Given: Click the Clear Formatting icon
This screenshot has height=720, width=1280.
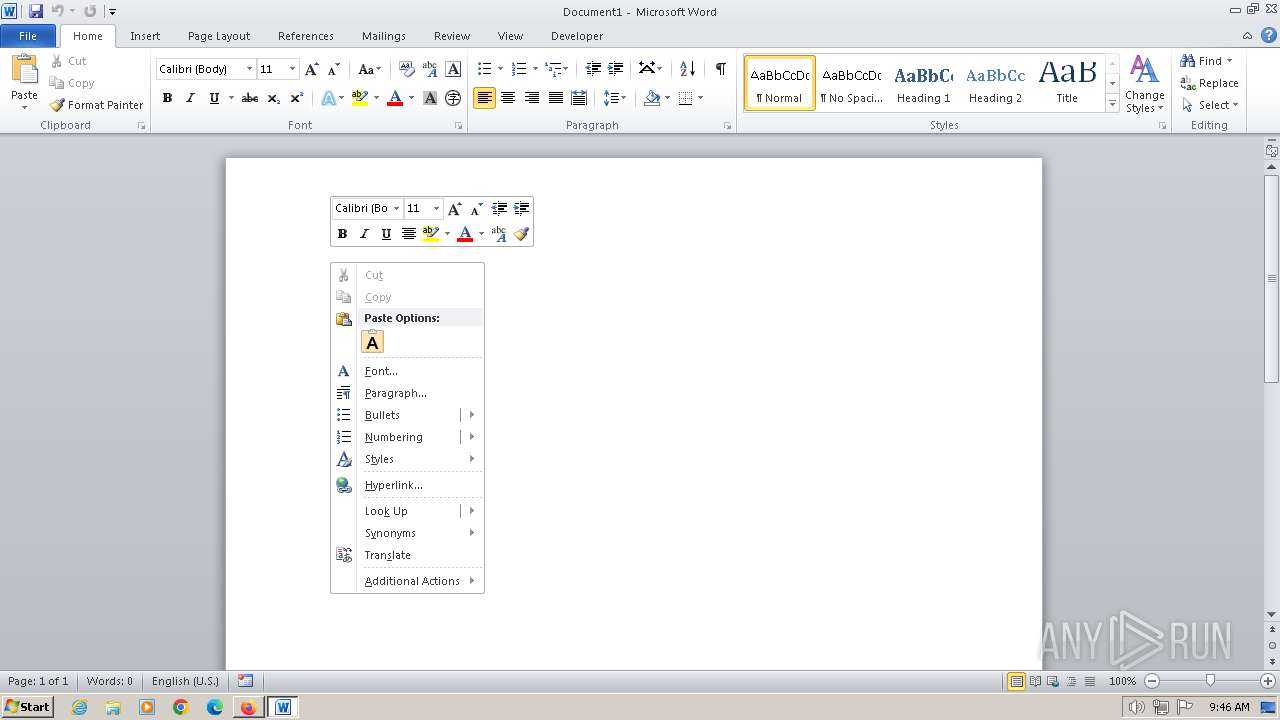Looking at the screenshot, I should [407, 69].
